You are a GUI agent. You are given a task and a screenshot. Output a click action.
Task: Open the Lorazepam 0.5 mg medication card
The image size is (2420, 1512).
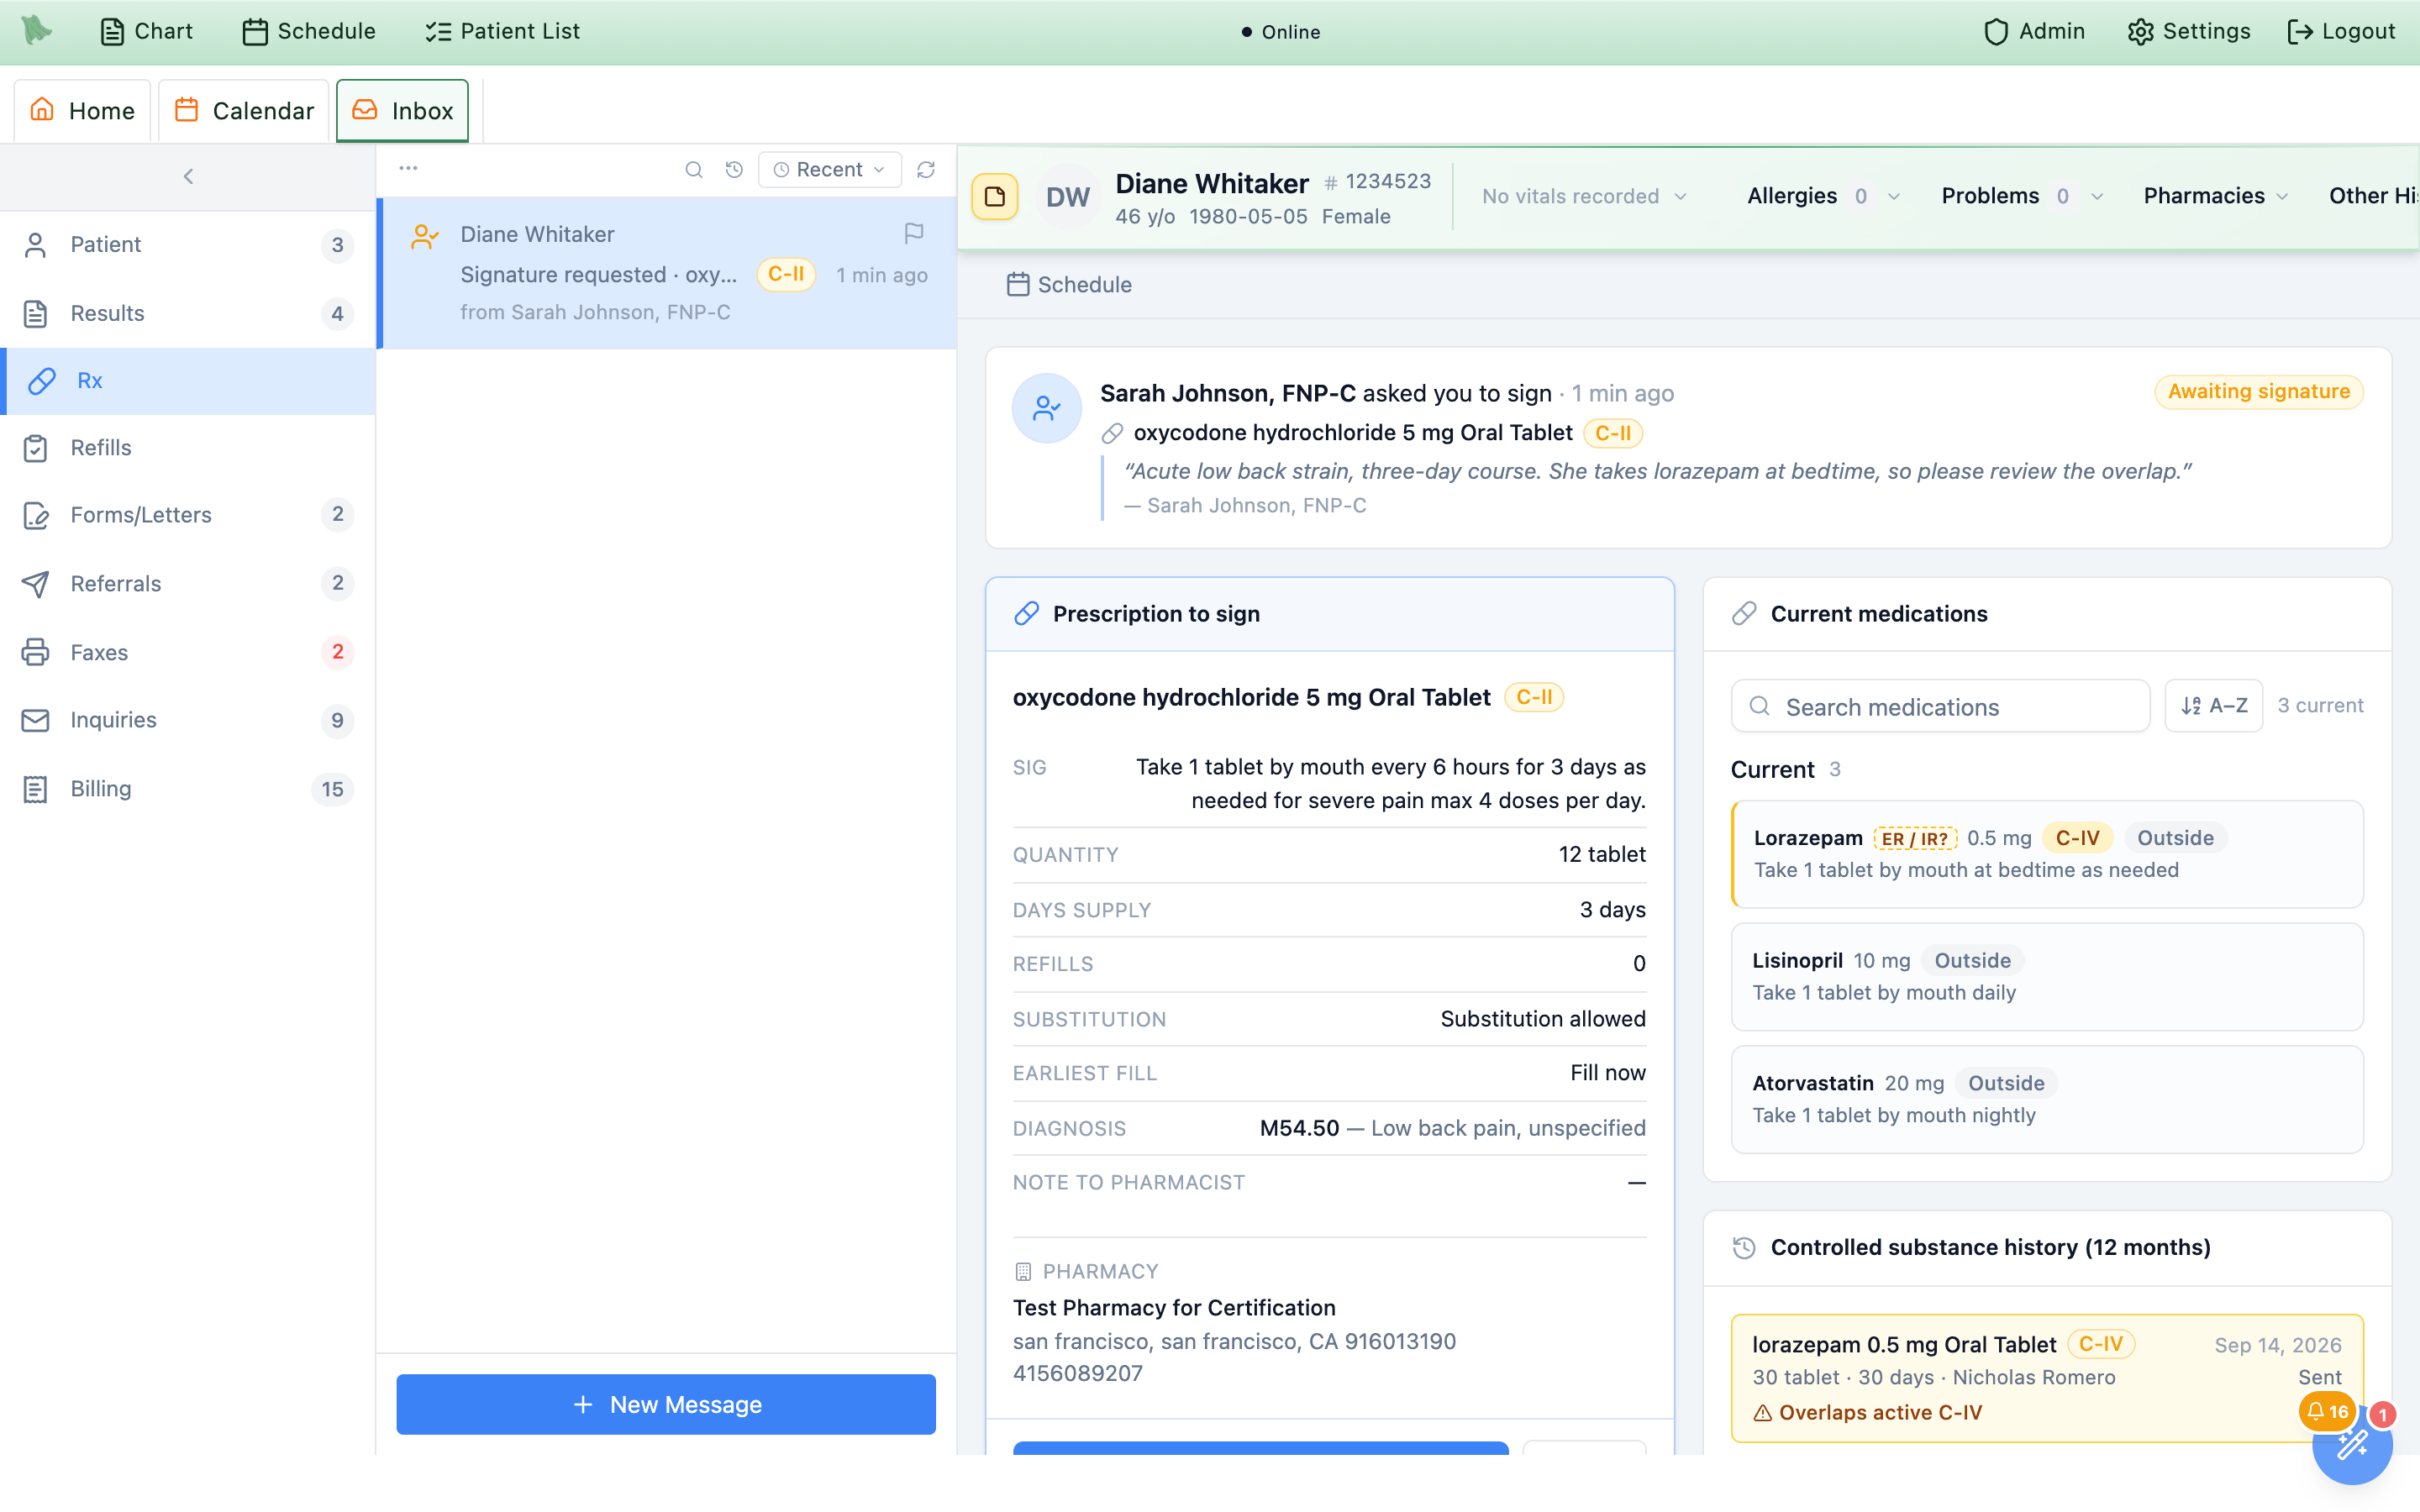click(2047, 854)
